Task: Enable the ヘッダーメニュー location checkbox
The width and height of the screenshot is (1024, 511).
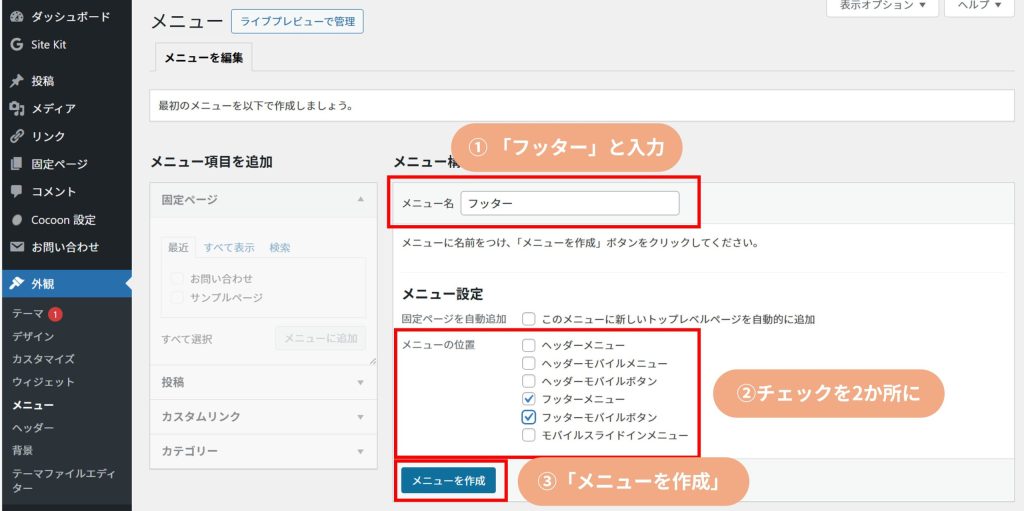Action: (529, 345)
